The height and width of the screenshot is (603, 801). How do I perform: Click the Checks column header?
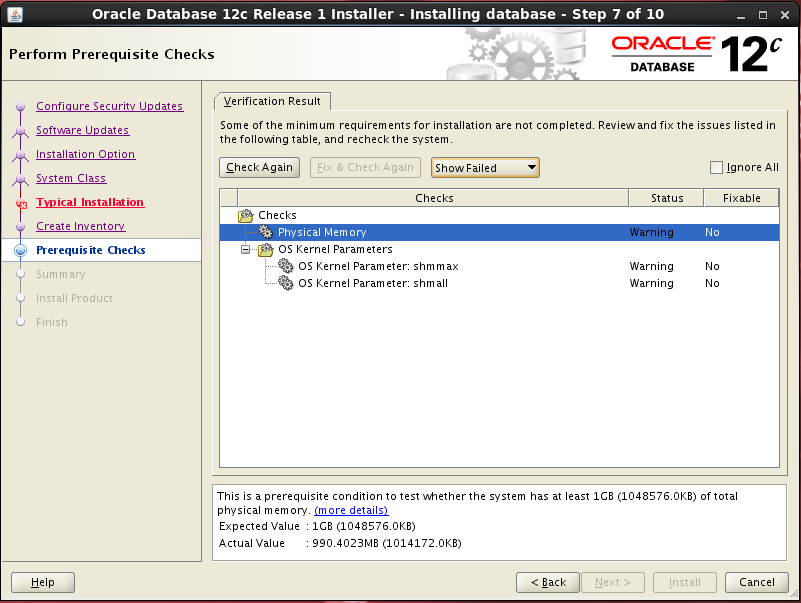[434, 198]
